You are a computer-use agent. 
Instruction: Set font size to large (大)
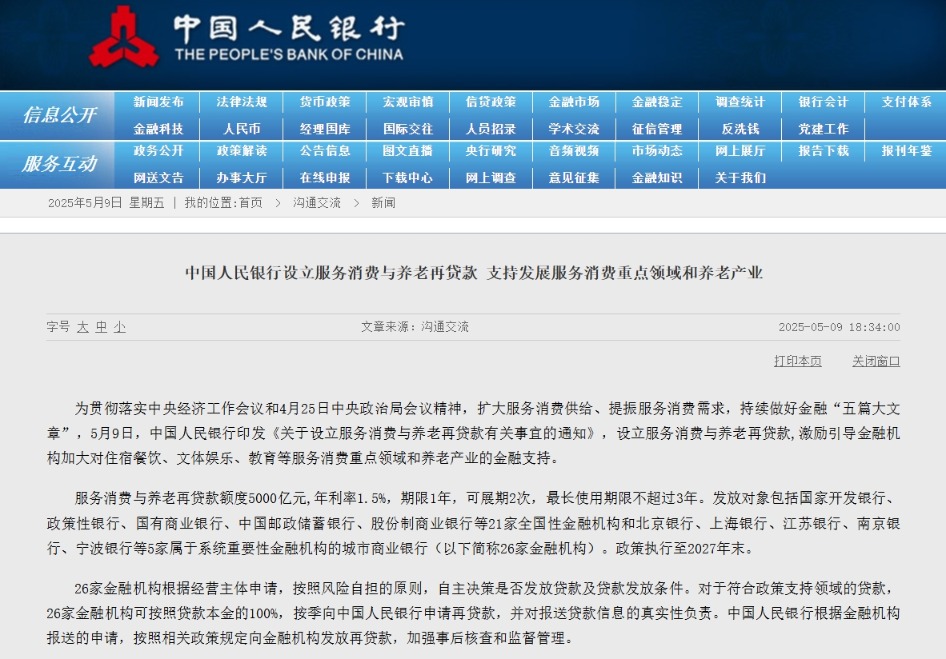click(83, 327)
